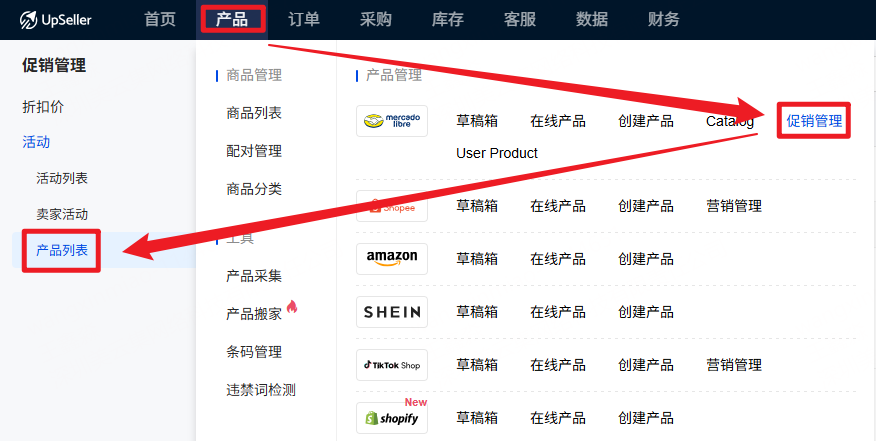Click the Mercado Libre platform logo

392,121
